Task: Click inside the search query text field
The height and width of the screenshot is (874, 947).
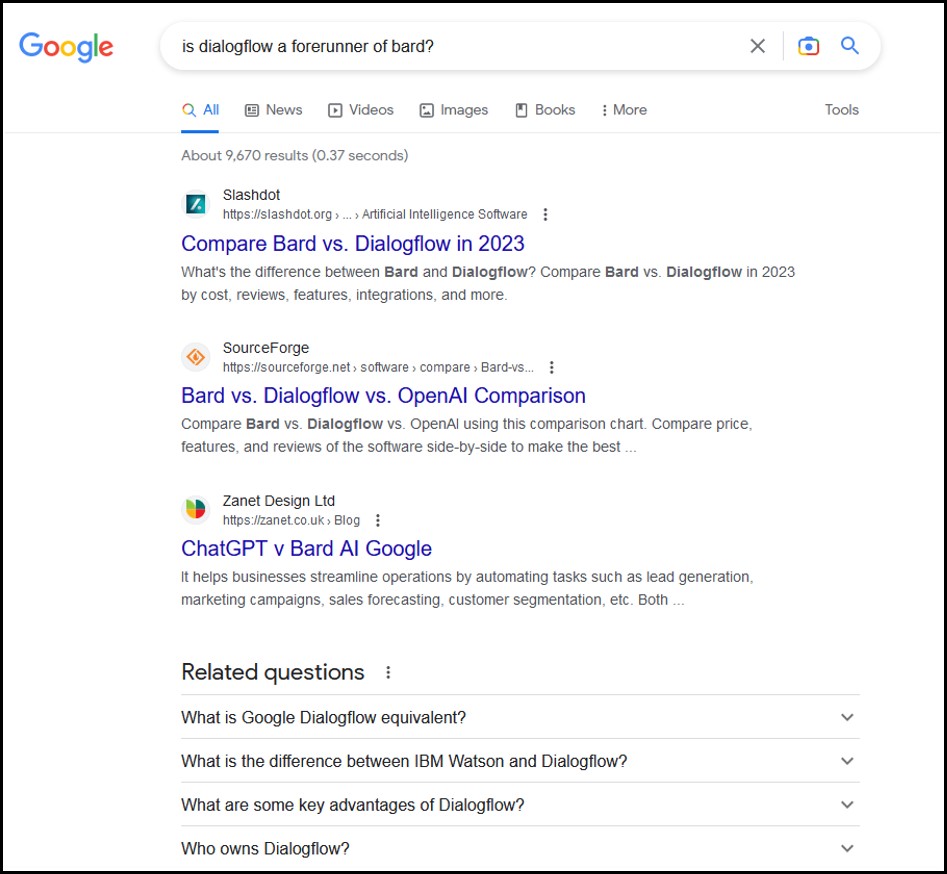Action: point(450,46)
